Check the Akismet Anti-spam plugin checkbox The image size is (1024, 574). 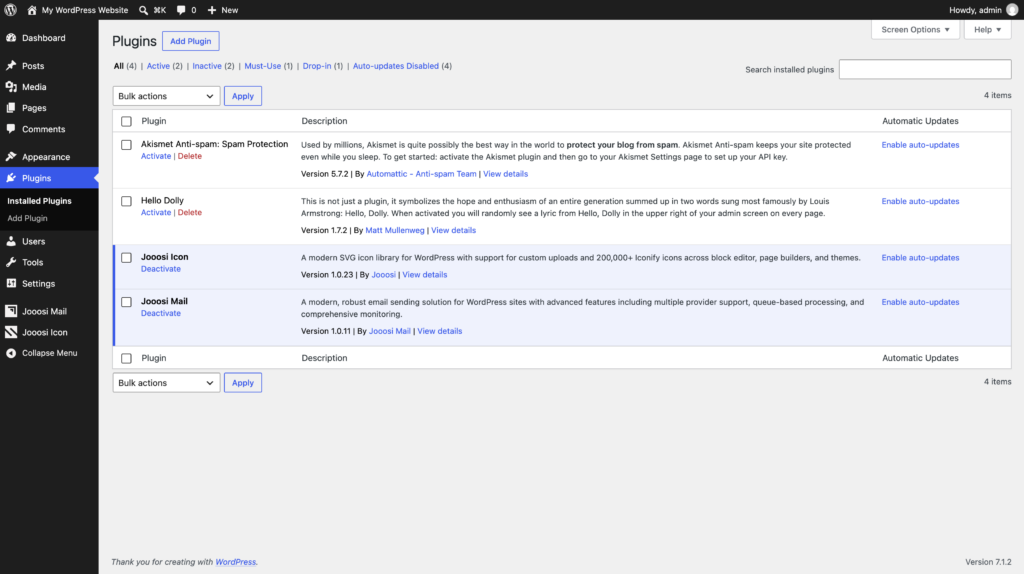(126, 145)
